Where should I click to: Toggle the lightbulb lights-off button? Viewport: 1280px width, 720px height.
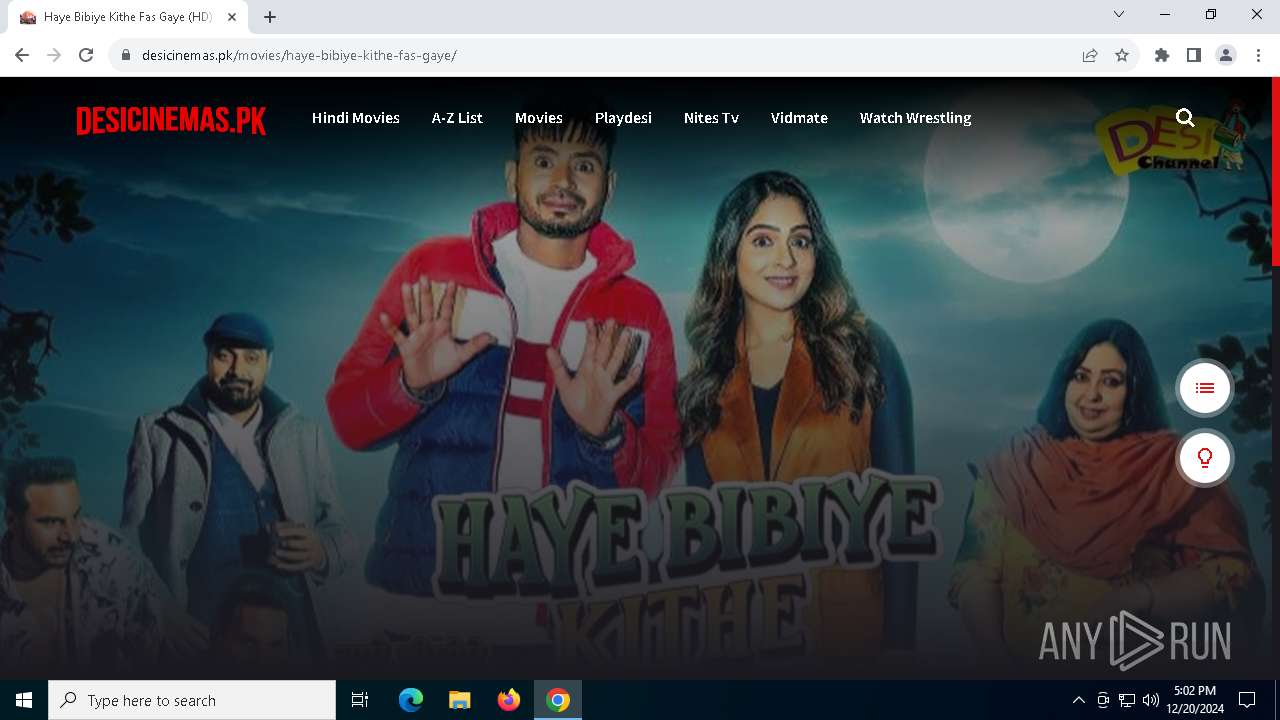click(x=1204, y=458)
